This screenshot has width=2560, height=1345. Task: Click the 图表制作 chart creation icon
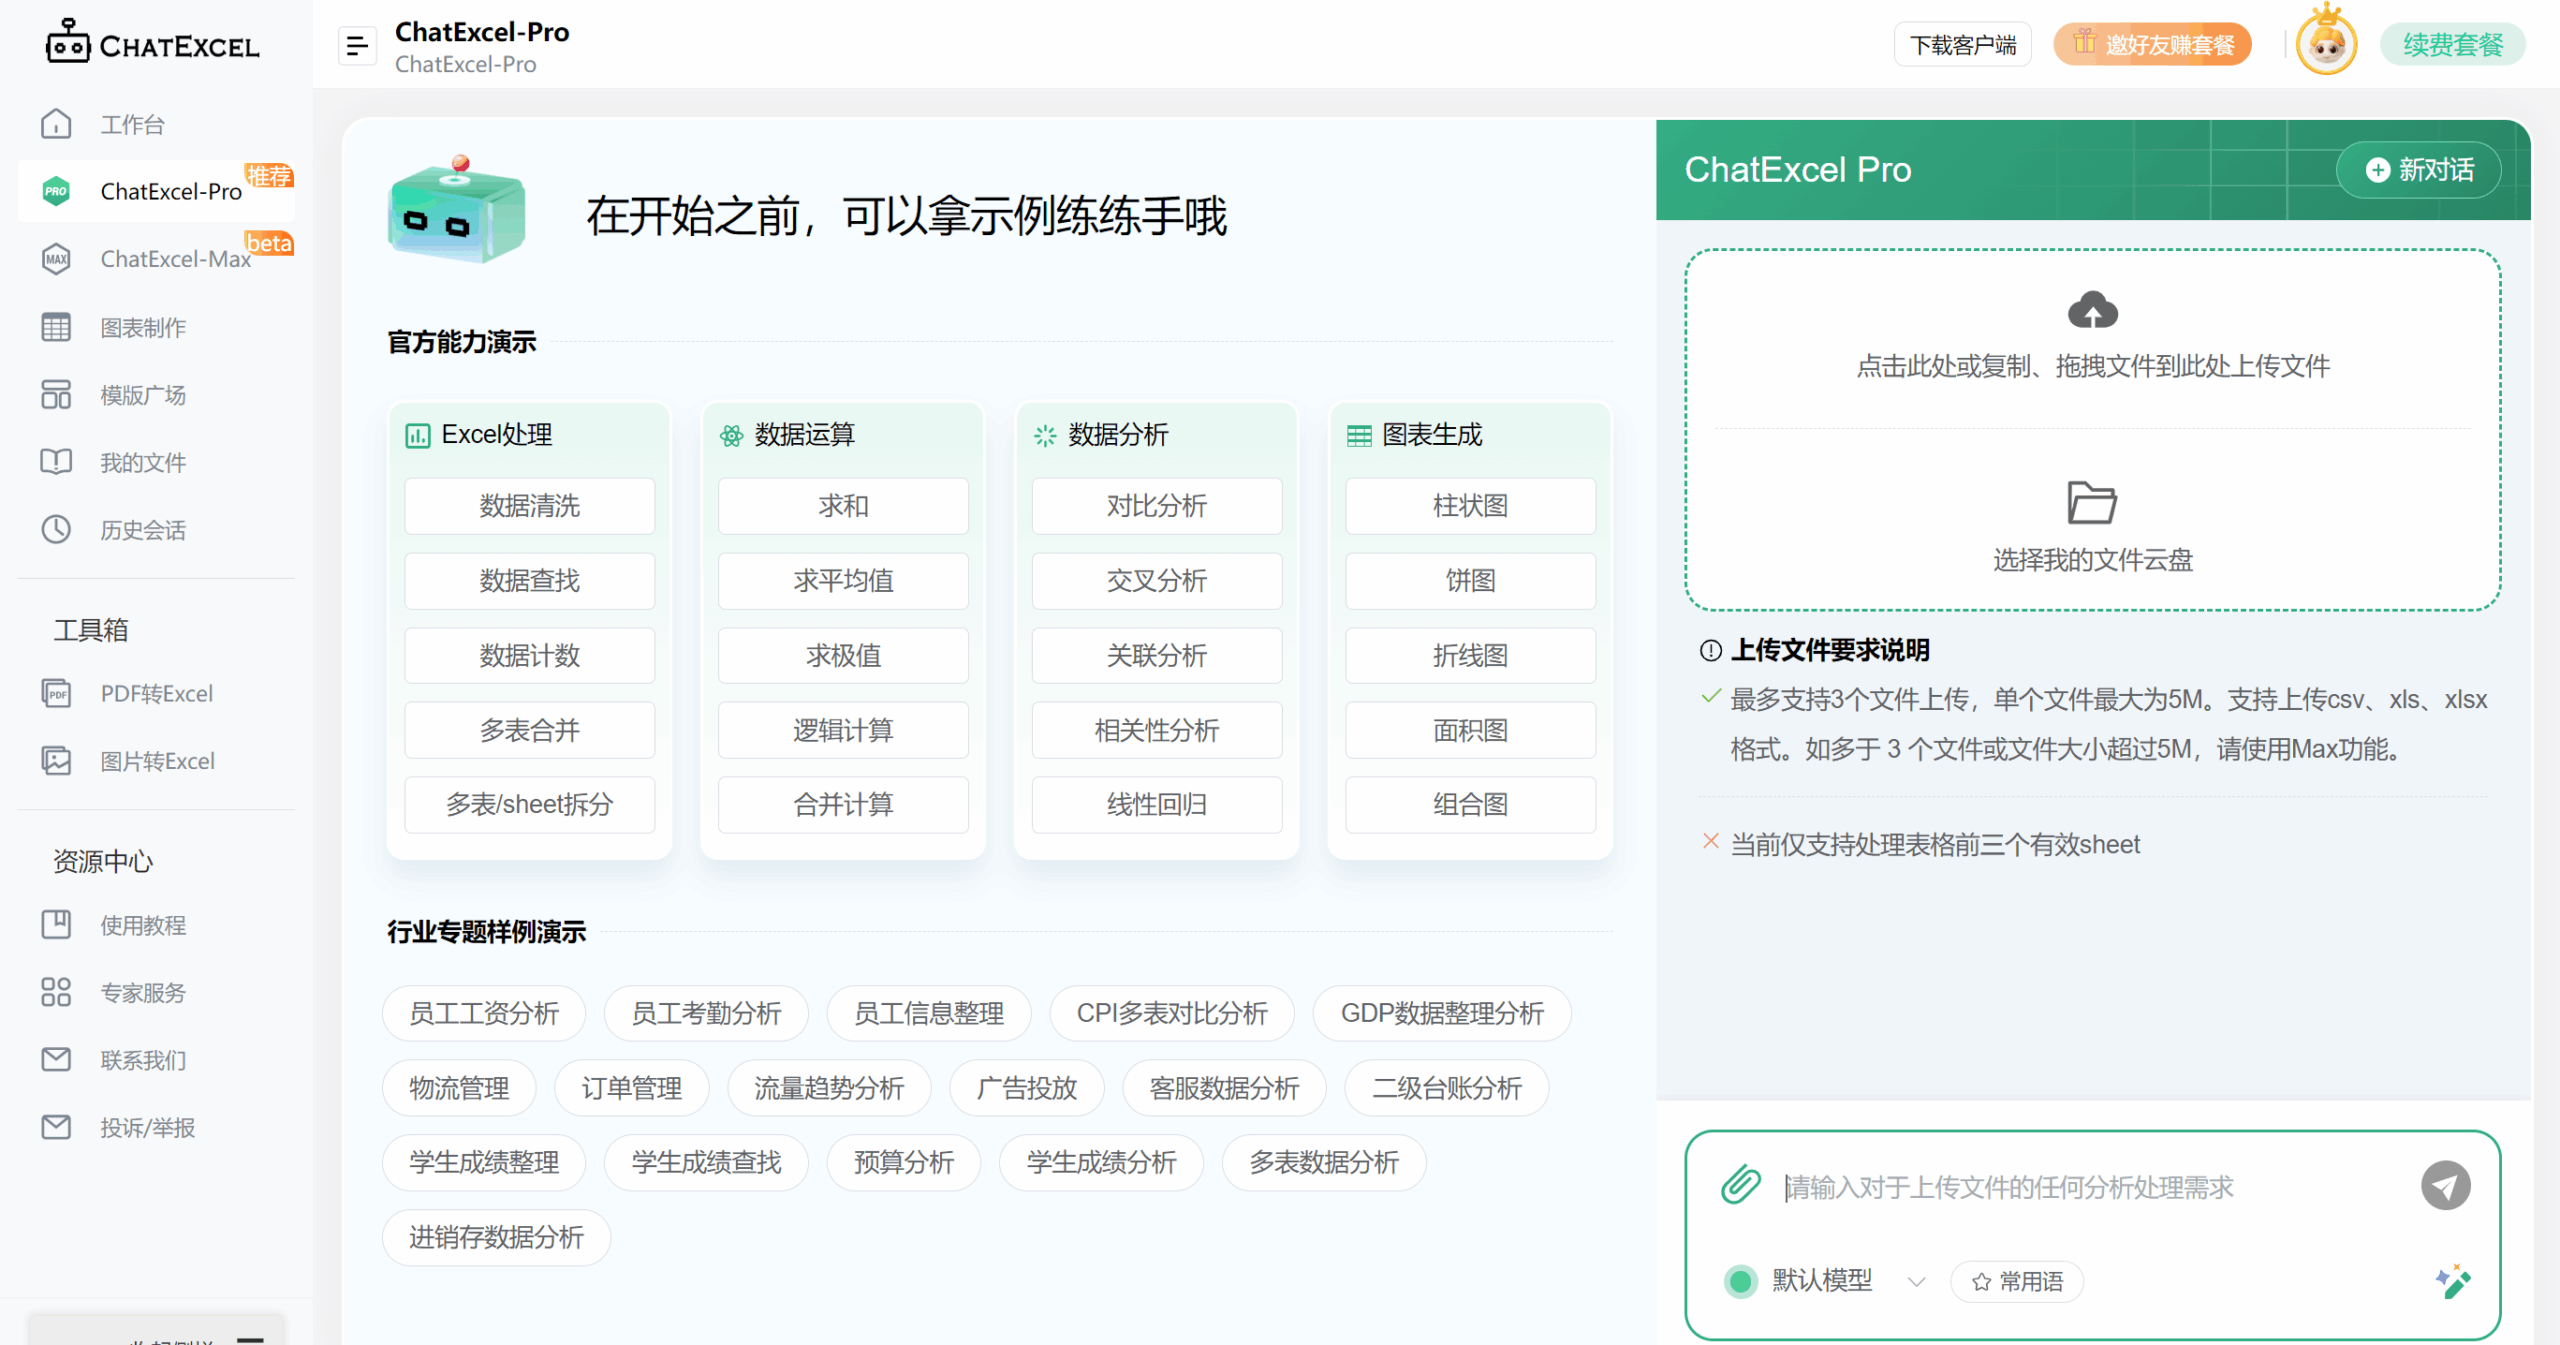pyautogui.click(x=56, y=327)
